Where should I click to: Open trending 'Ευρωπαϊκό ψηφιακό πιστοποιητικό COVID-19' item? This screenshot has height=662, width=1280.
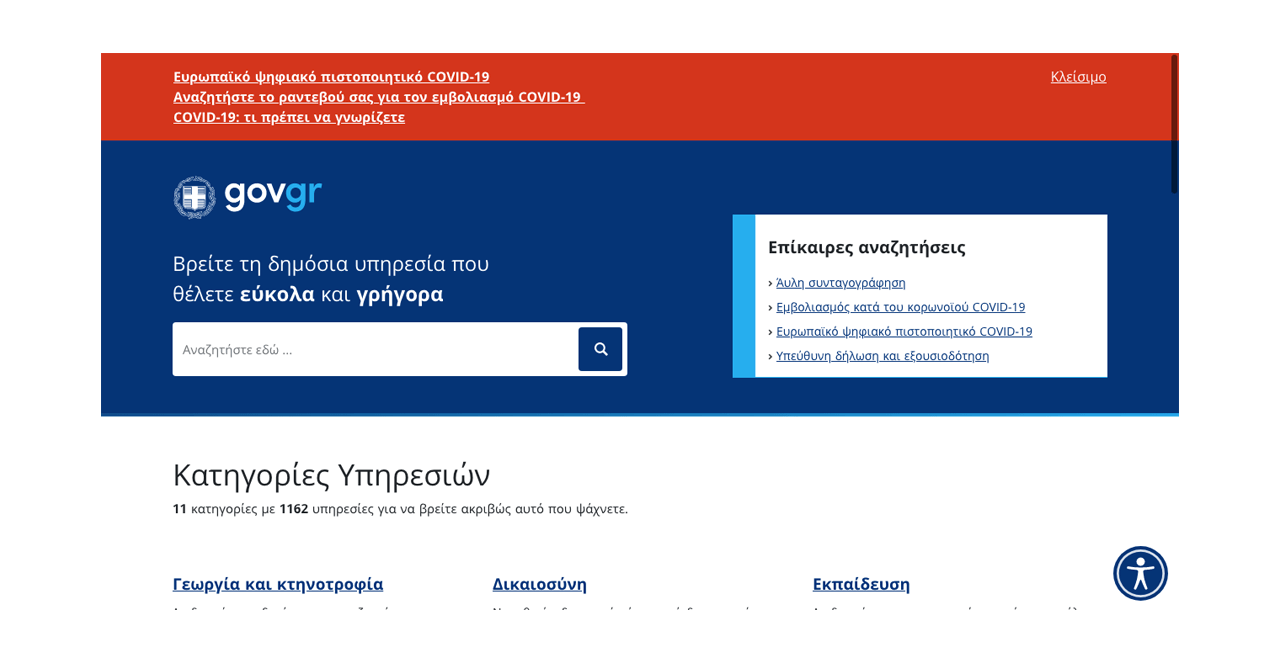pos(904,331)
